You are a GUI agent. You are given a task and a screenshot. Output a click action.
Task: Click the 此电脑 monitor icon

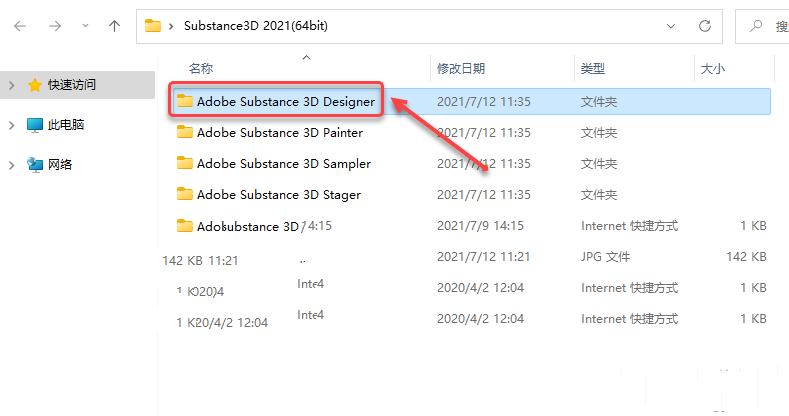35,125
